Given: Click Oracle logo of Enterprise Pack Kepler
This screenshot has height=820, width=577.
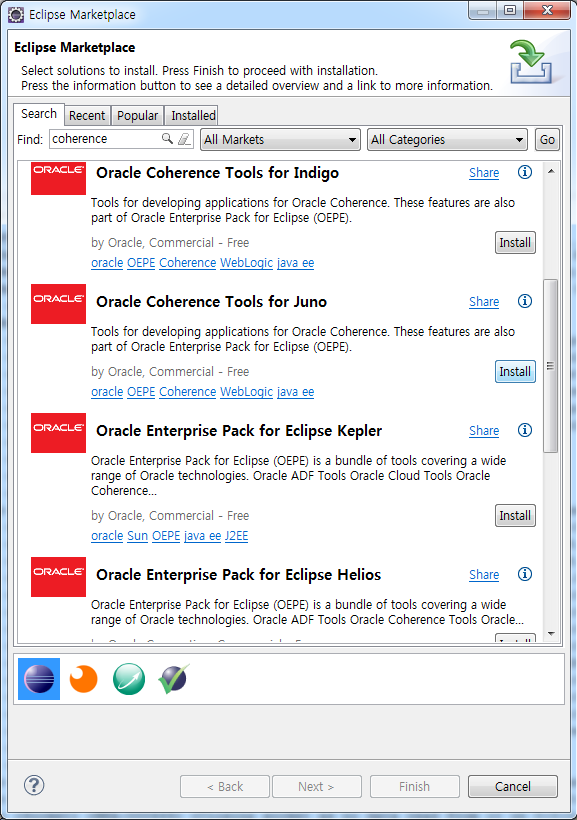Looking at the screenshot, I should click(x=58, y=433).
